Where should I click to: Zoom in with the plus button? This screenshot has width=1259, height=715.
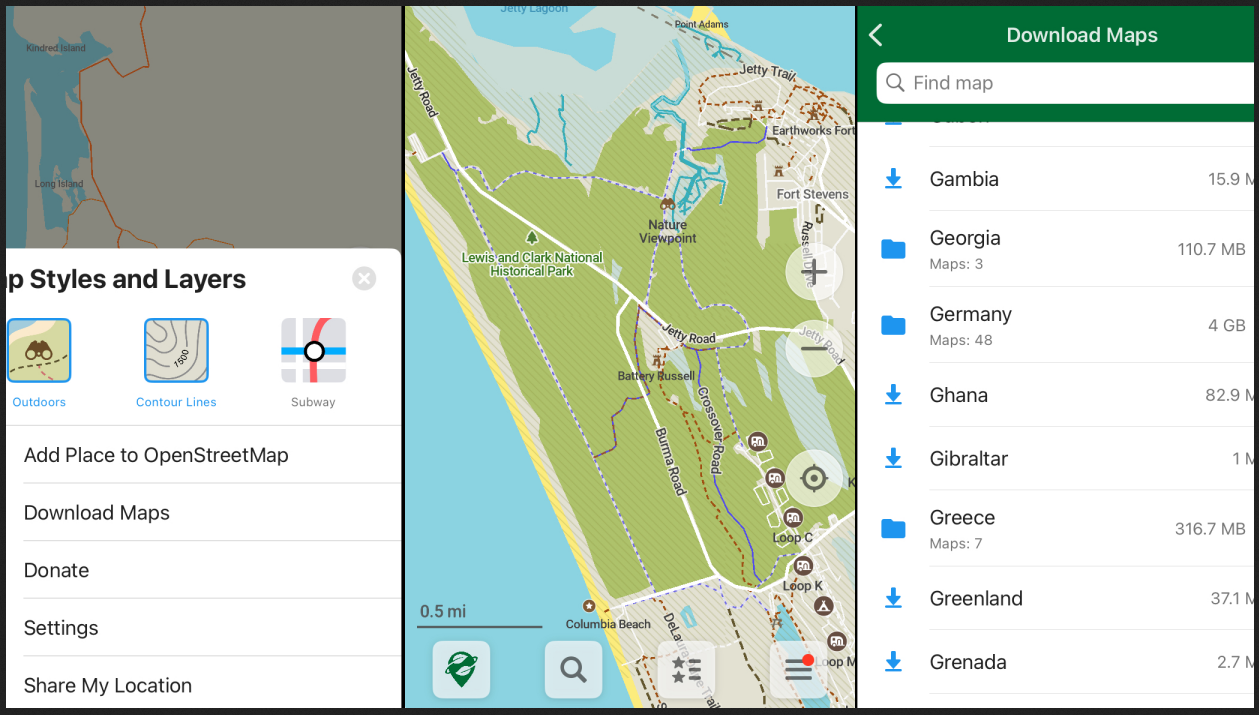tap(814, 272)
